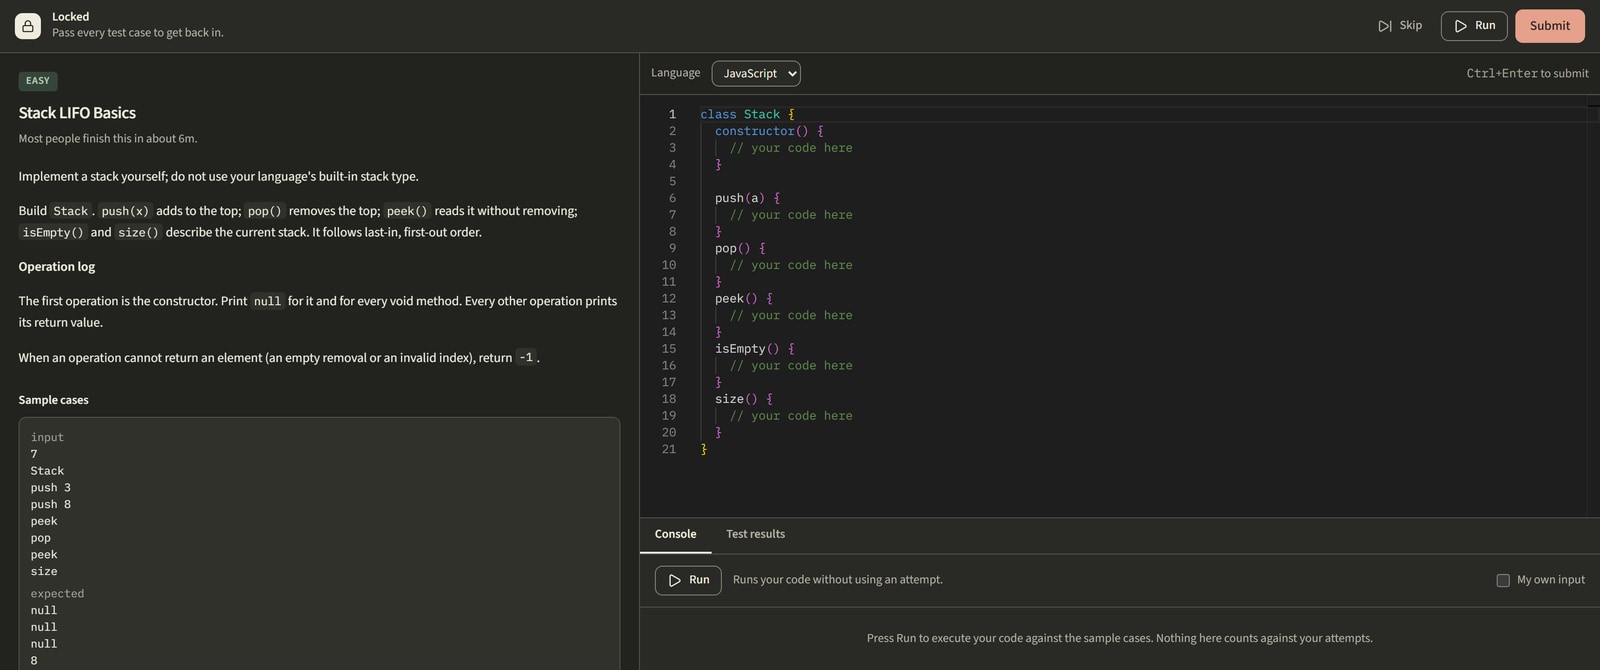Click the 'Ctrl+Enter to submit' hint
Image resolution: width=1600 pixels, height=670 pixels.
pyautogui.click(x=1527, y=73)
